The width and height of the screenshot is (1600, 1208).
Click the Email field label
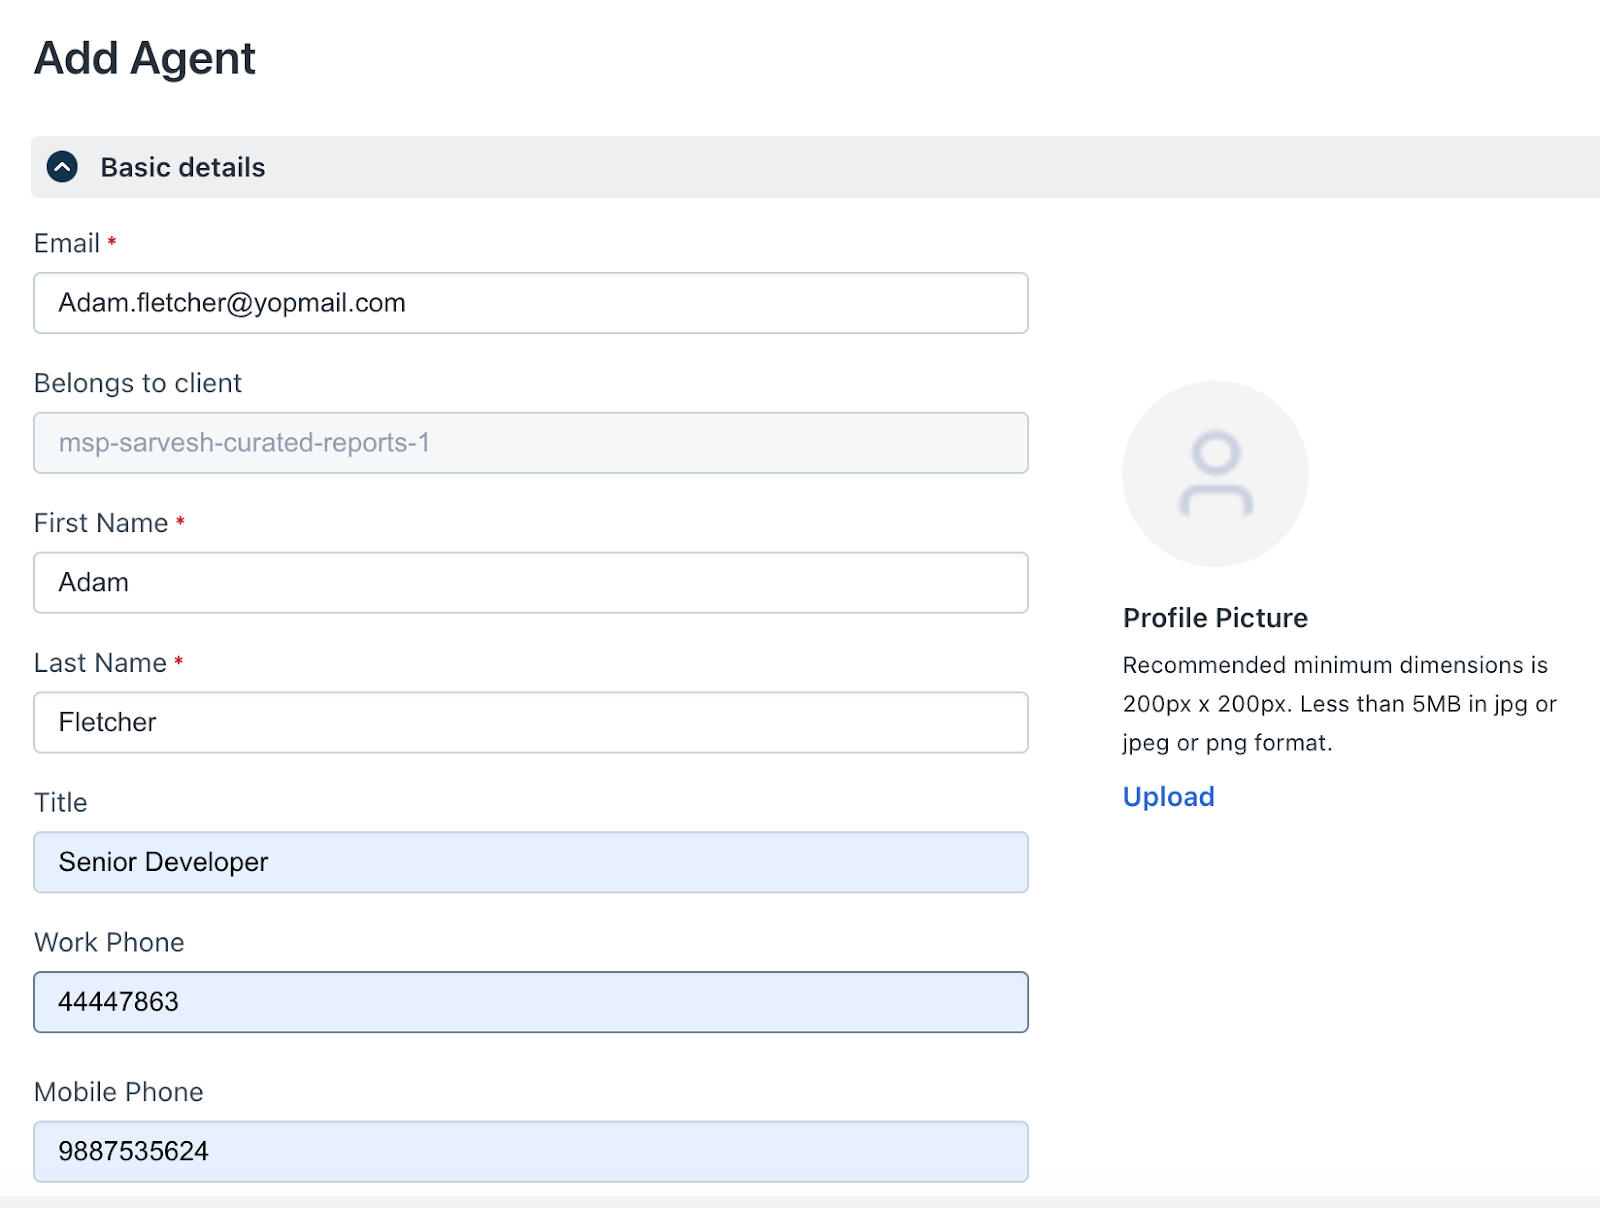pyautogui.click(x=67, y=244)
